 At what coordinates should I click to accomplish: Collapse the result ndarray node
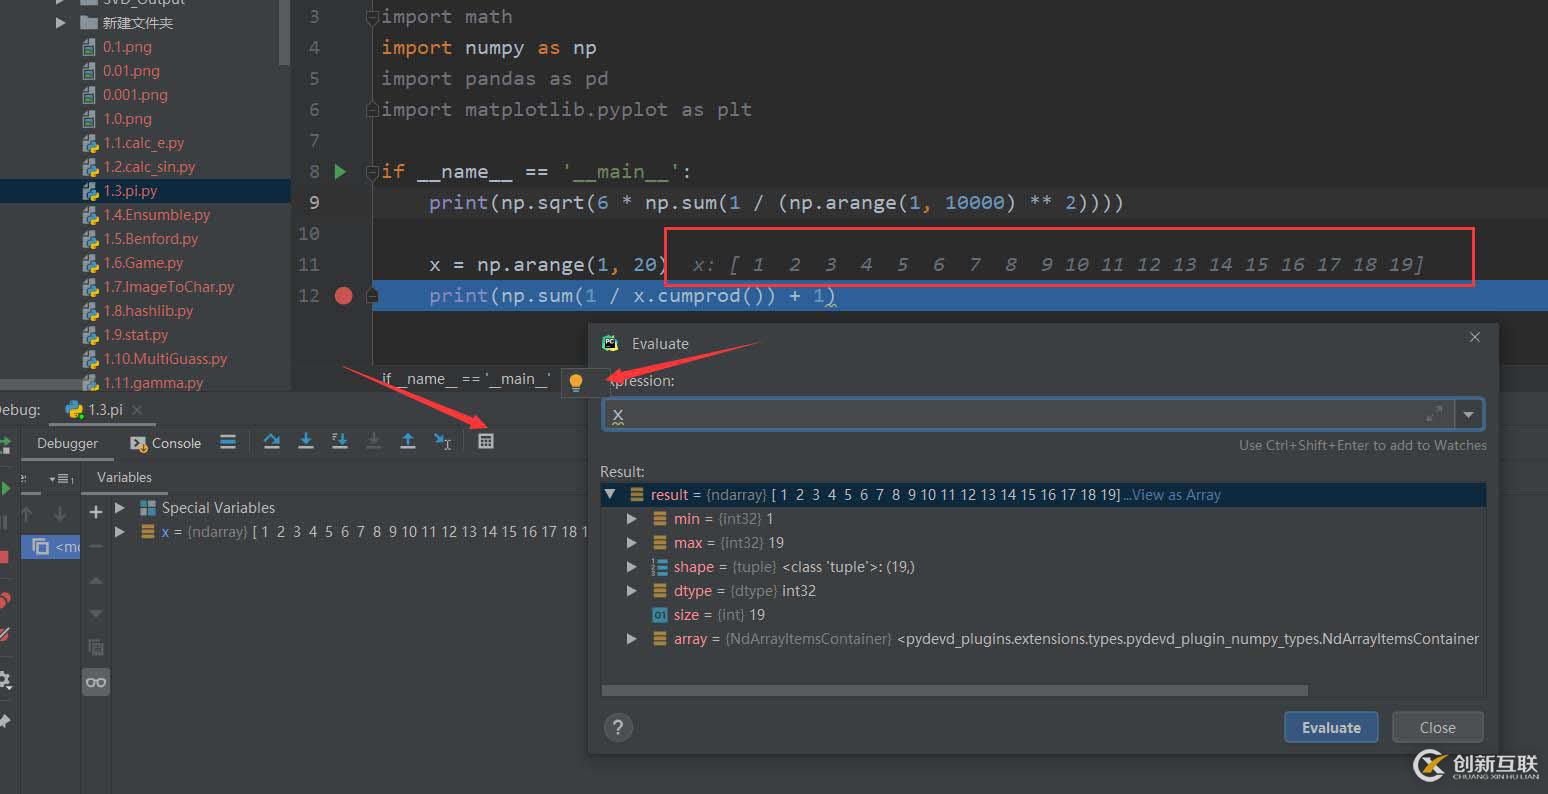[610, 494]
